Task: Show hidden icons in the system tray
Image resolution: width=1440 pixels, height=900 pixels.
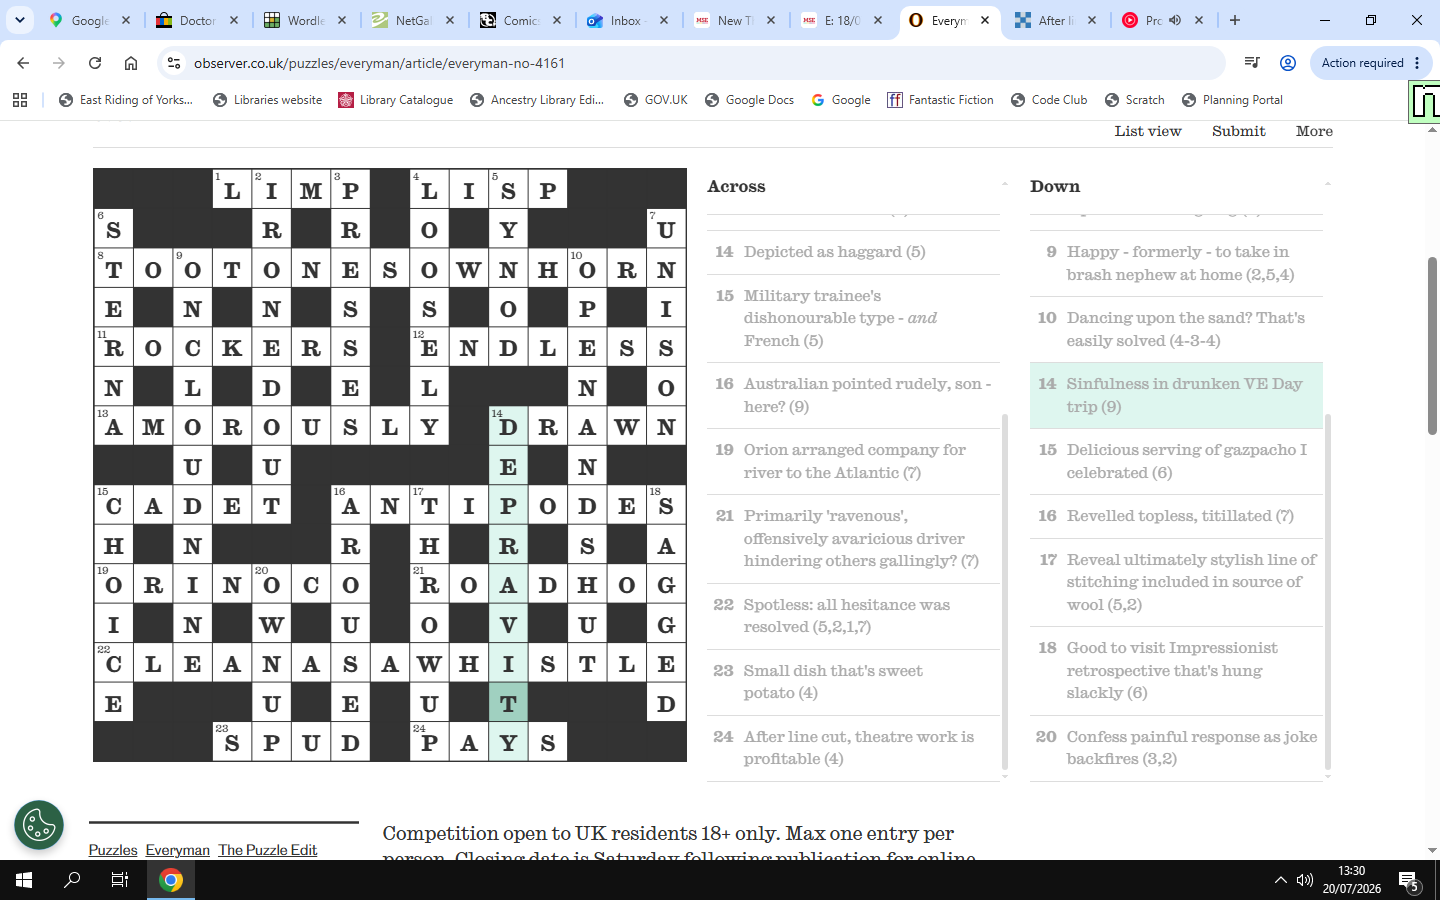Action: pyautogui.click(x=1280, y=880)
